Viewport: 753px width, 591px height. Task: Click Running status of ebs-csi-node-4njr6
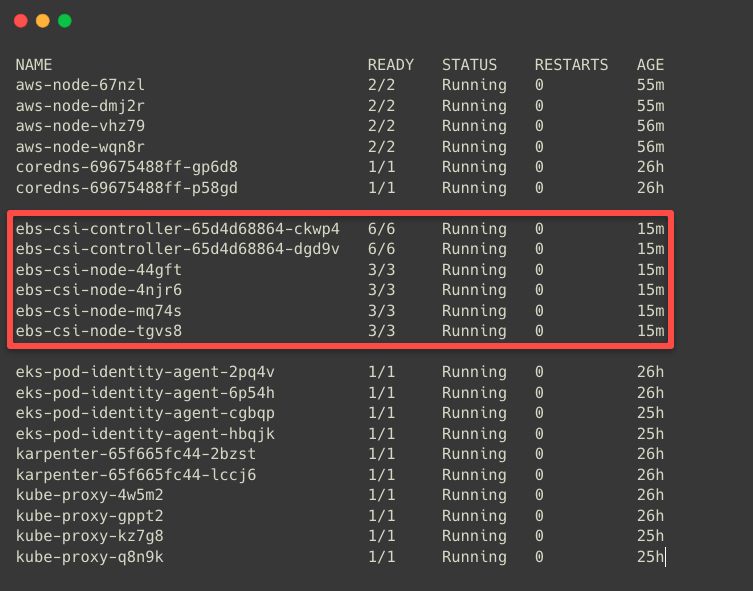coord(474,290)
